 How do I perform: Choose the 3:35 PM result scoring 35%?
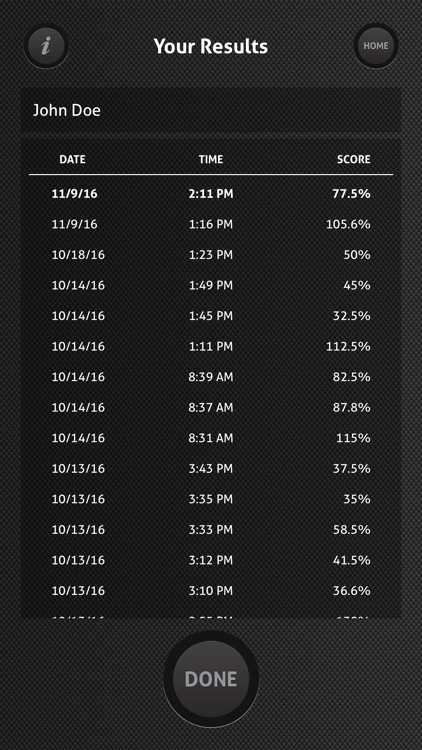click(x=211, y=499)
